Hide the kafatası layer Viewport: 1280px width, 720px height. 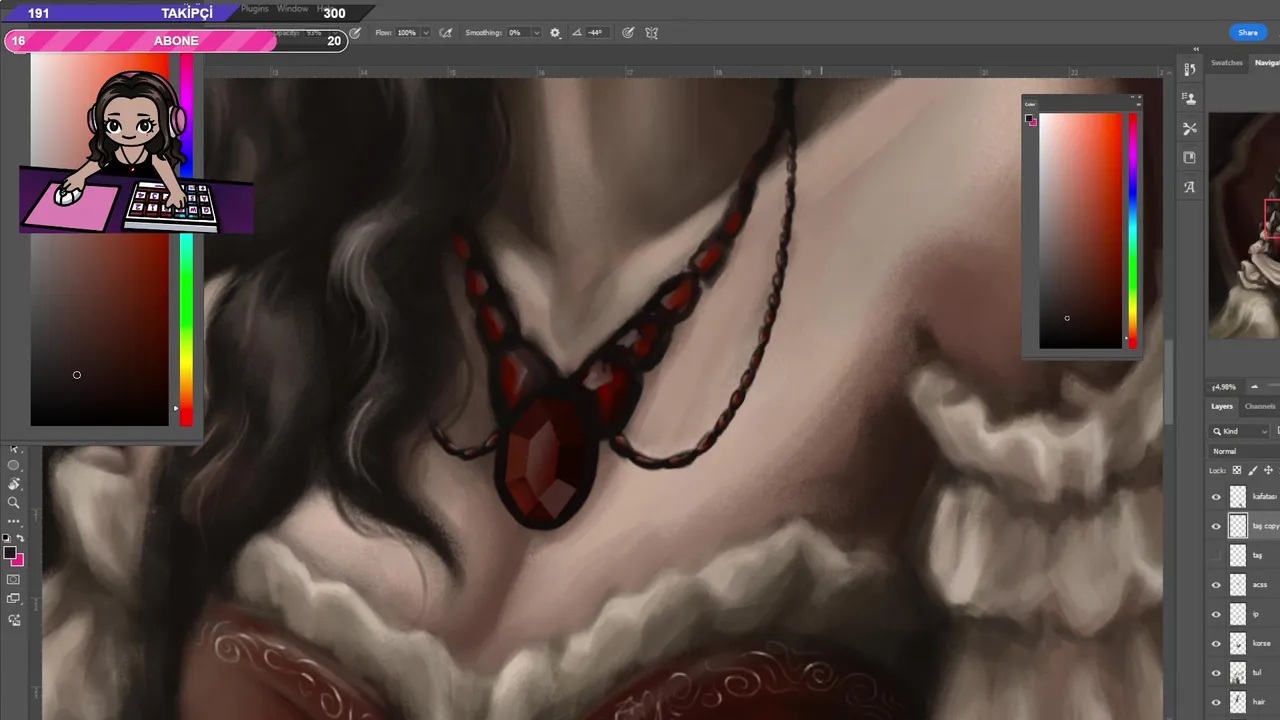coord(1216,497)
